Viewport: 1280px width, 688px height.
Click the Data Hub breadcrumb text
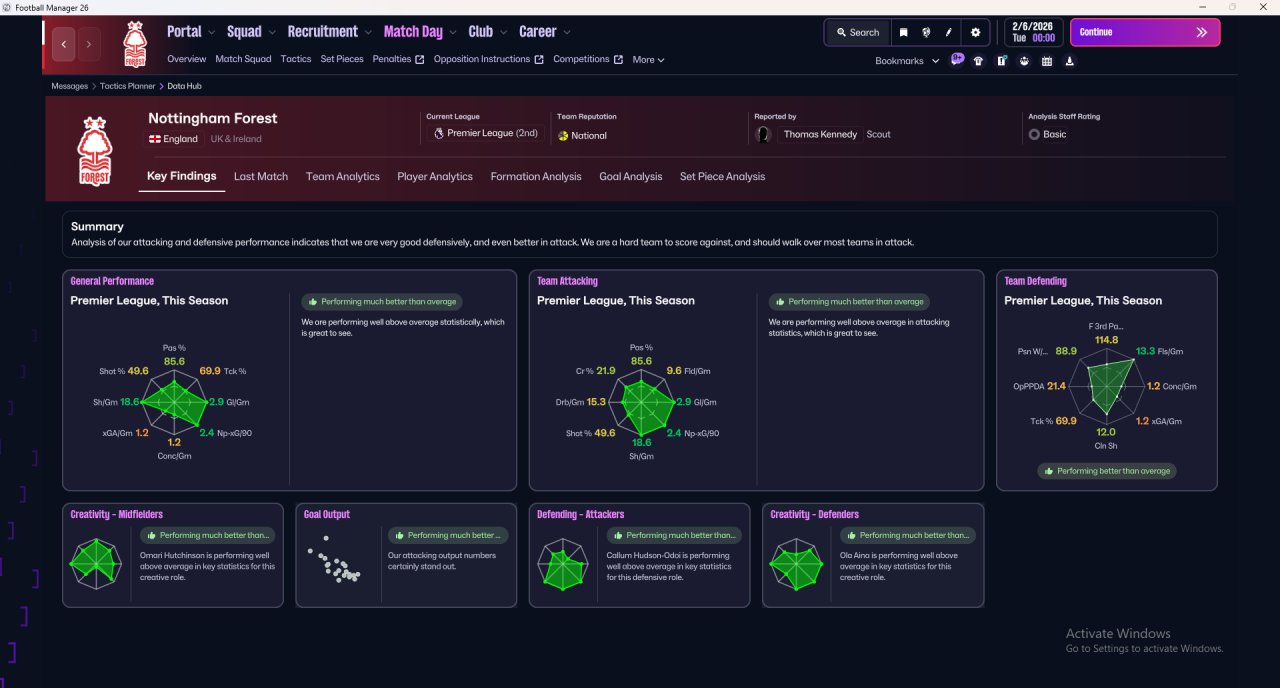184,86
